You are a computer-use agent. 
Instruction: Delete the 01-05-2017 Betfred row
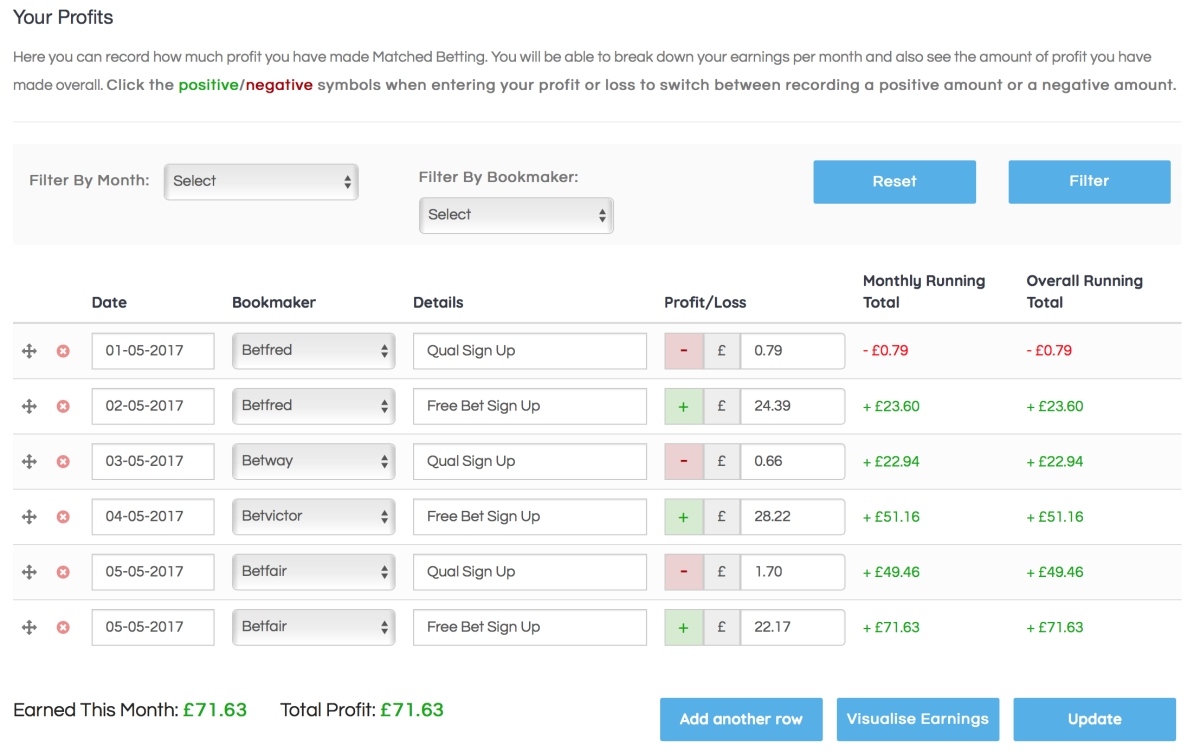click(63, 351)
